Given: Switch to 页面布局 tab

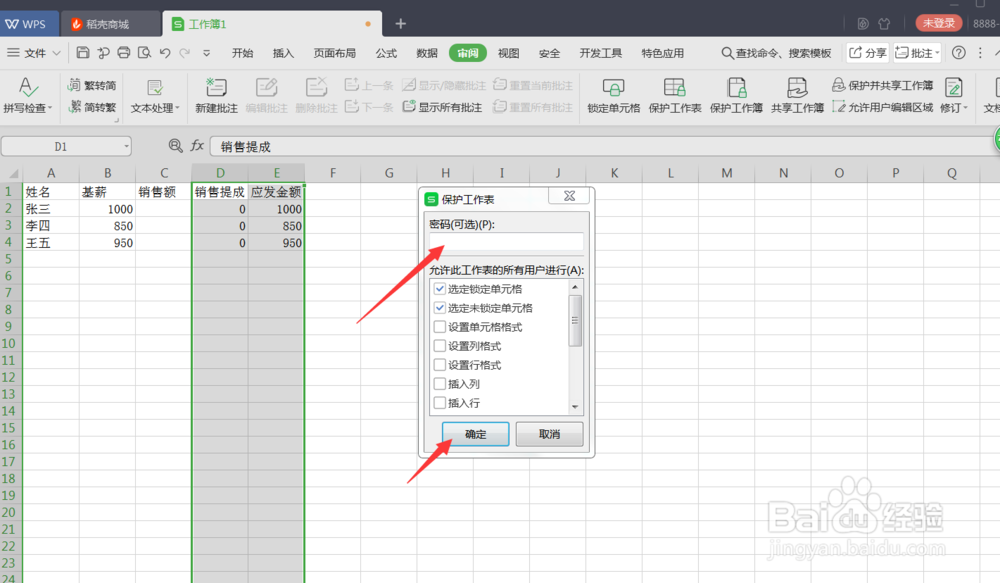Looking at the screenshot, I should pos(335,53).
